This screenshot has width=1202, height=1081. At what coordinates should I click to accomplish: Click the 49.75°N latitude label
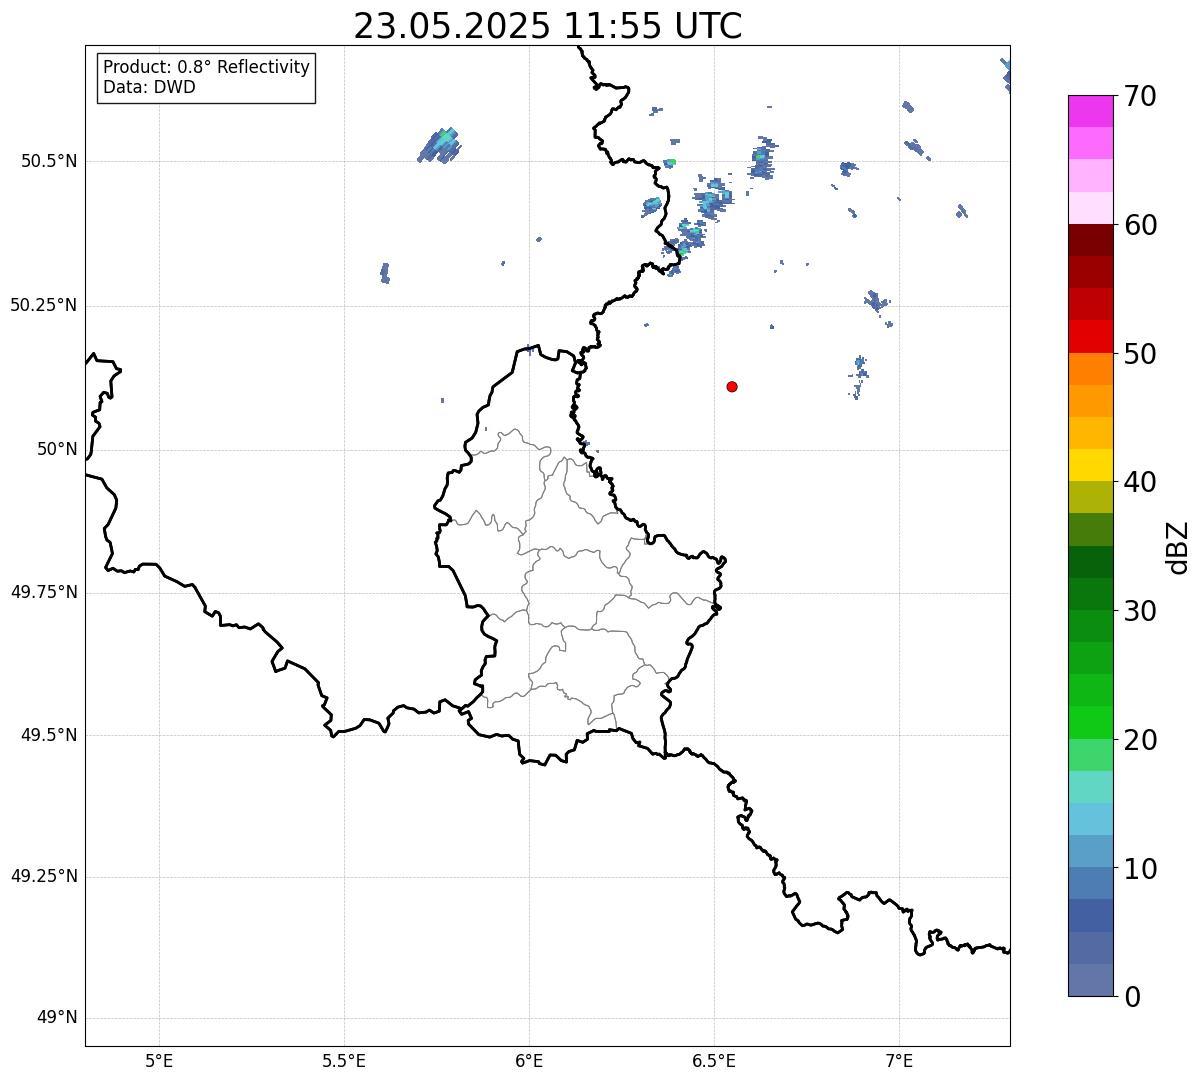(x=43, y=592)
